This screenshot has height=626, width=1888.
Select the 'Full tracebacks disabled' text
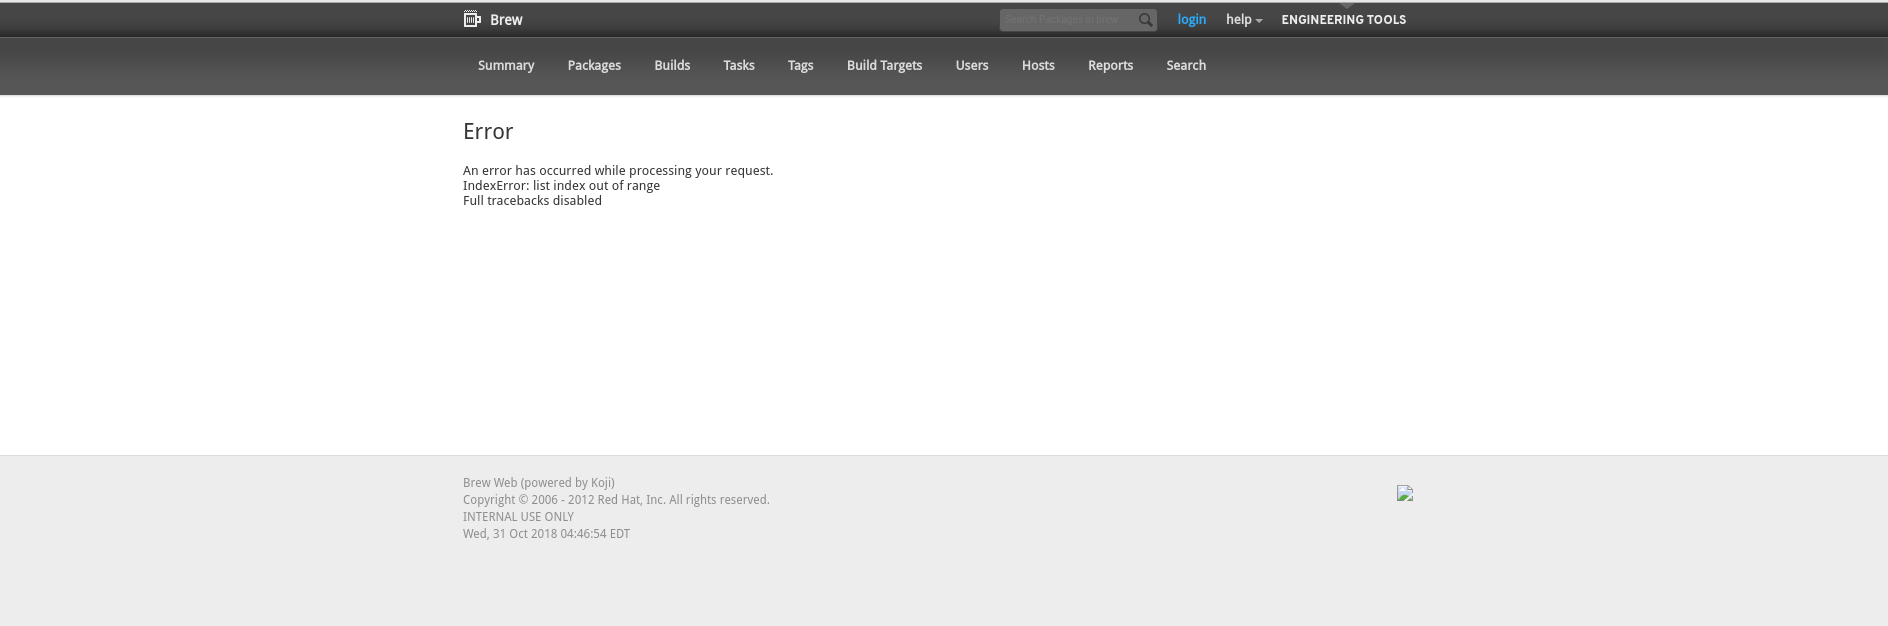click(x=532, y=201)
